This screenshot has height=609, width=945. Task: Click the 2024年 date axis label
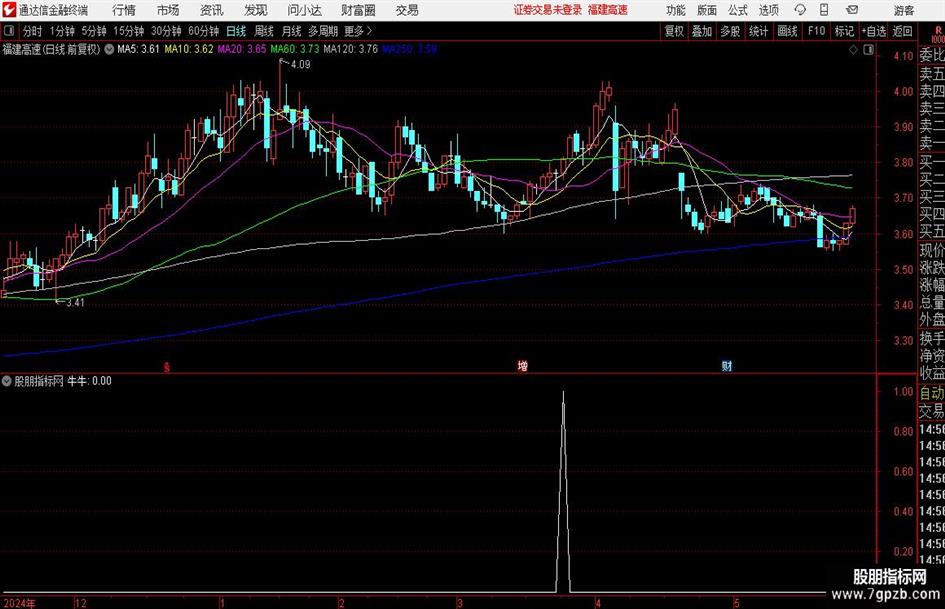(19, 603)
